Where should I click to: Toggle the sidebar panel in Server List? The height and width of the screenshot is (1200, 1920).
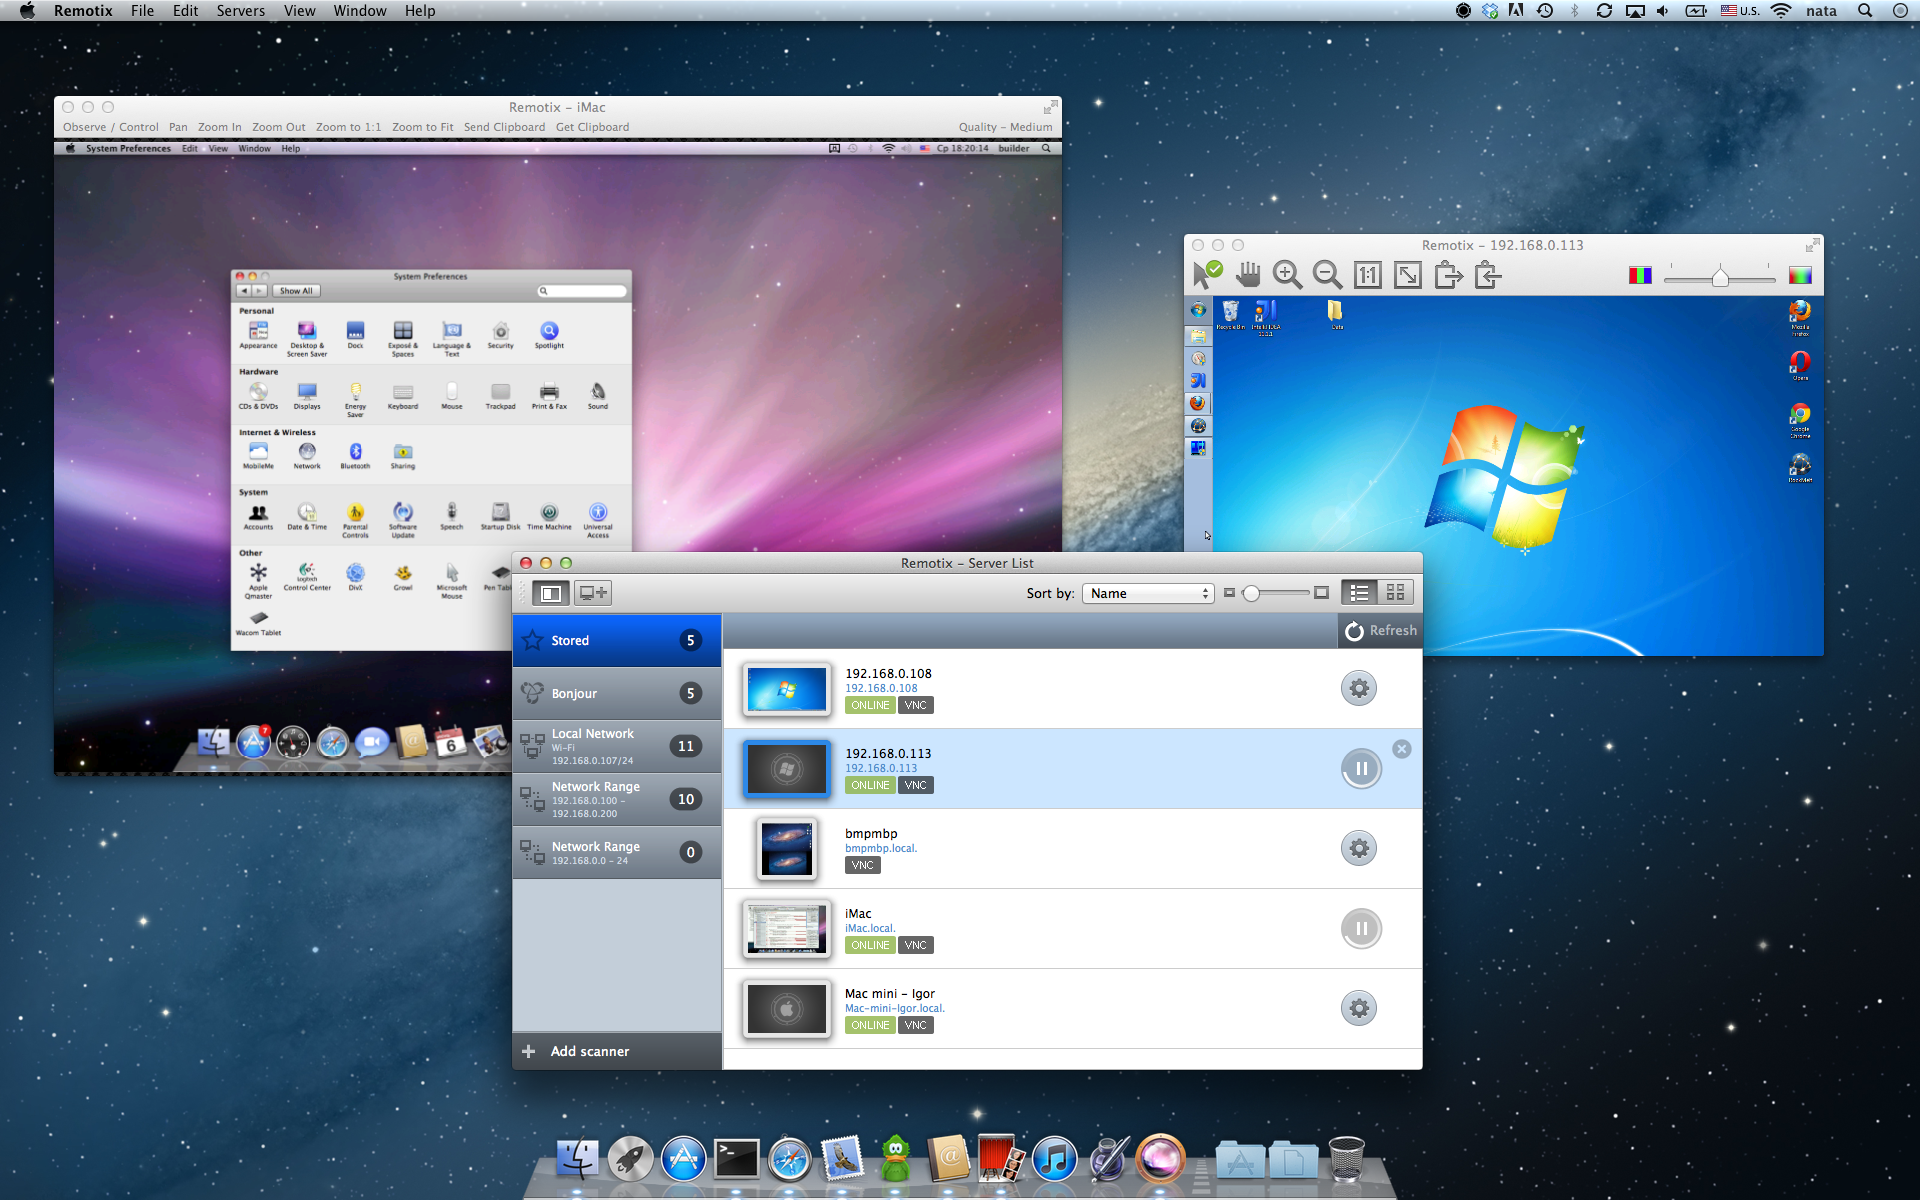(550, 593)
